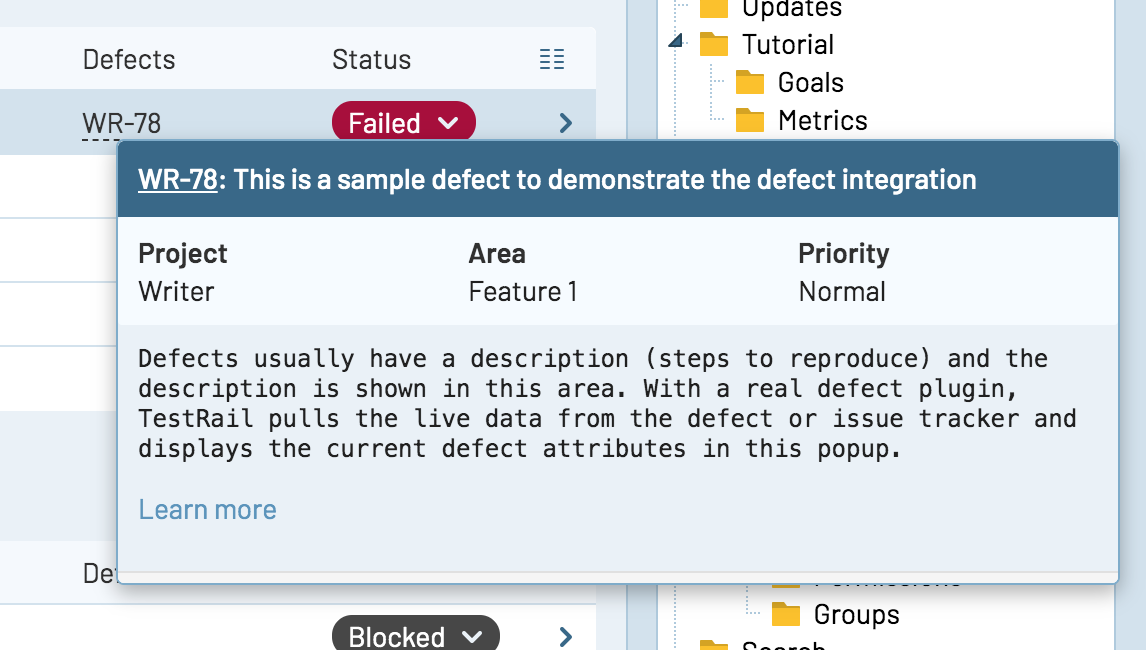The width and height of the screenshot is (1146, 650).
Task: Click the Defects column header
Action: 129,60
